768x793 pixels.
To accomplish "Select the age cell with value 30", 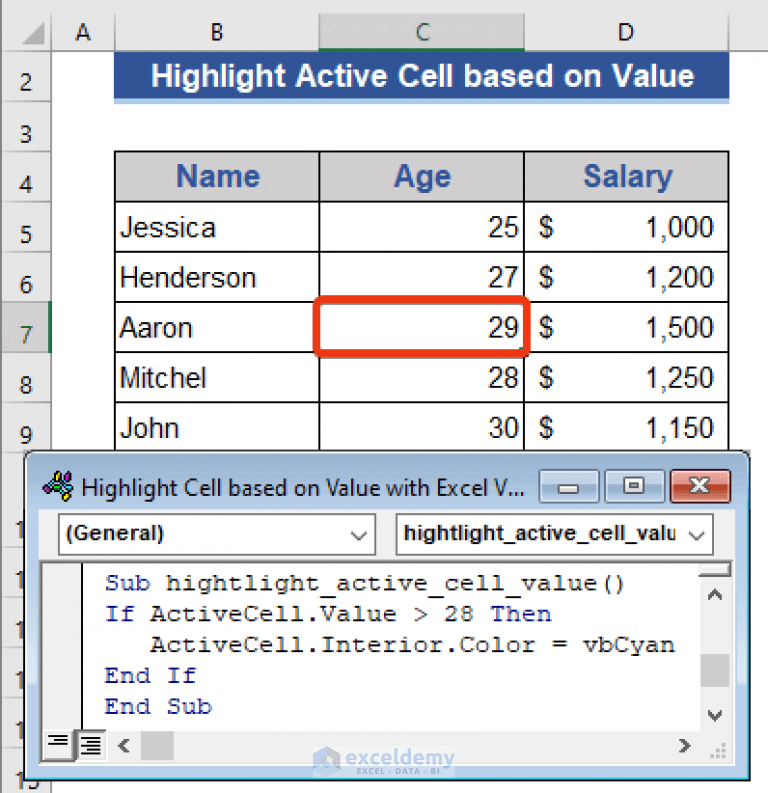I will (422, 426).
